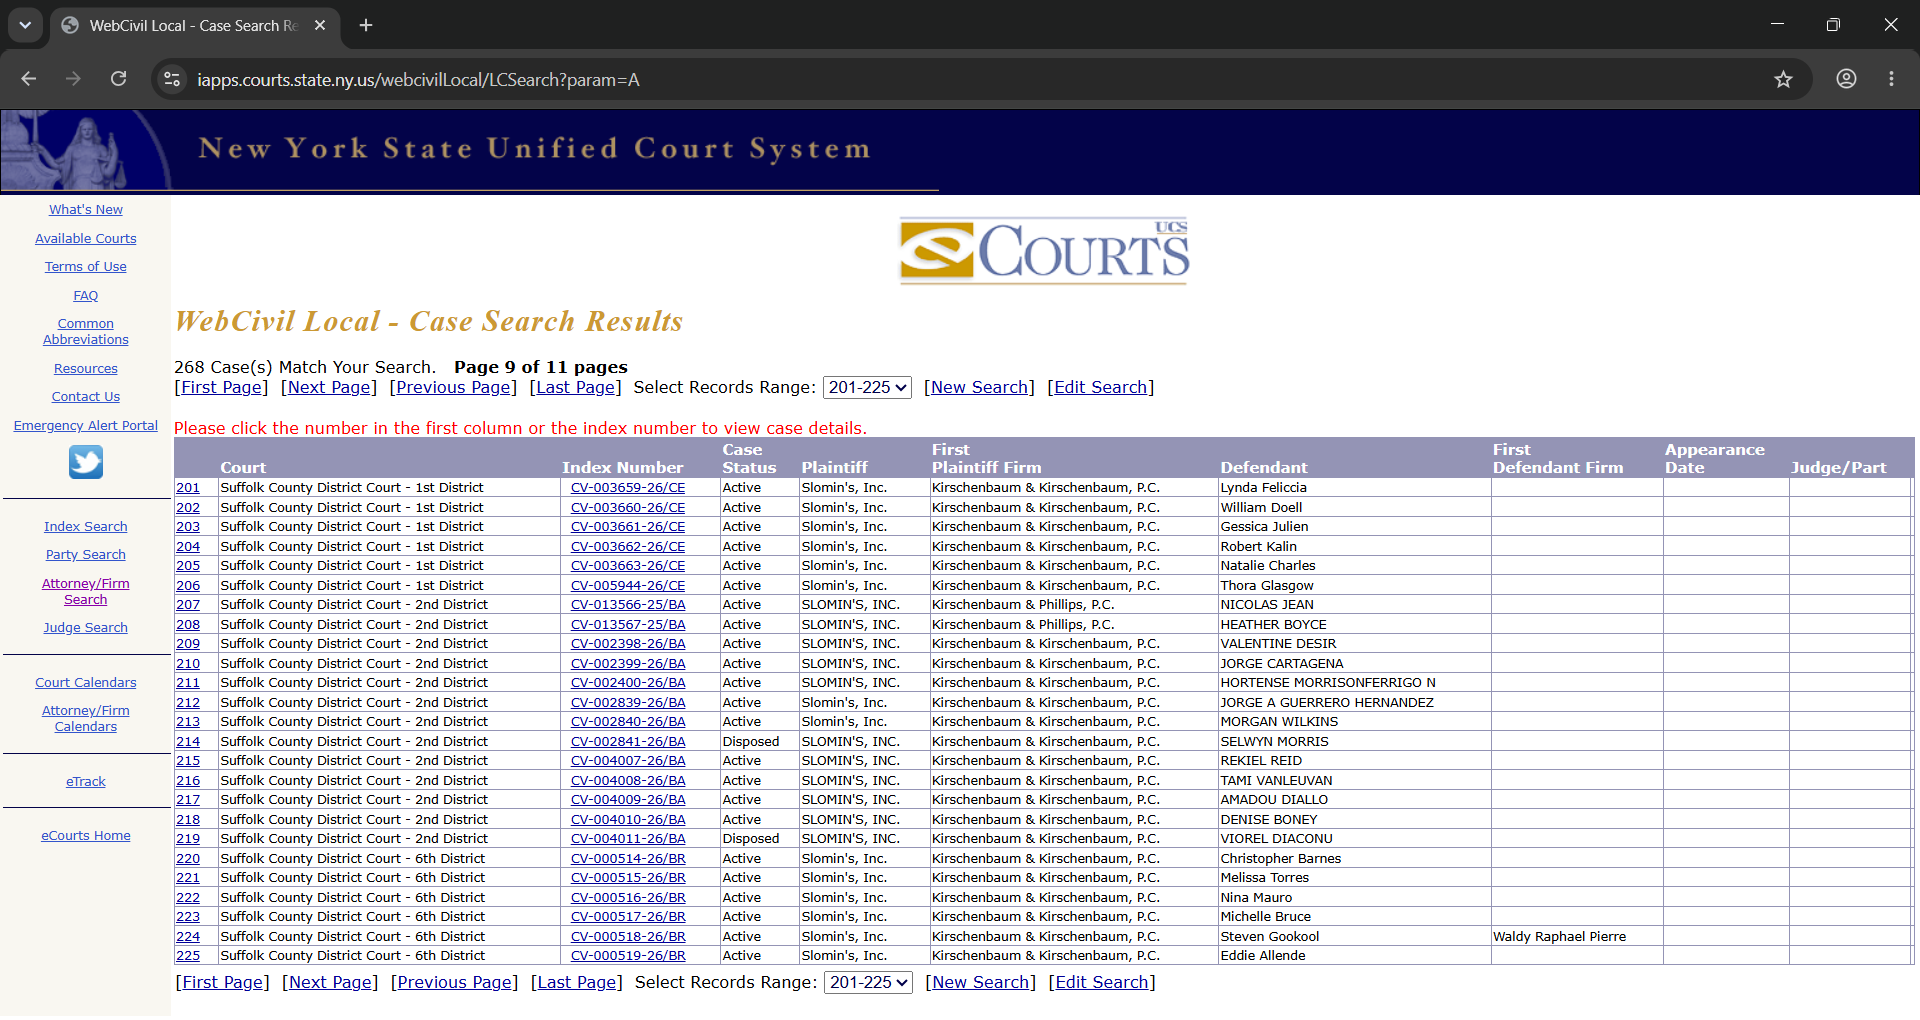Go to top Next Page link
Screen dimensions: 1920x1020
tap(329, 388)
